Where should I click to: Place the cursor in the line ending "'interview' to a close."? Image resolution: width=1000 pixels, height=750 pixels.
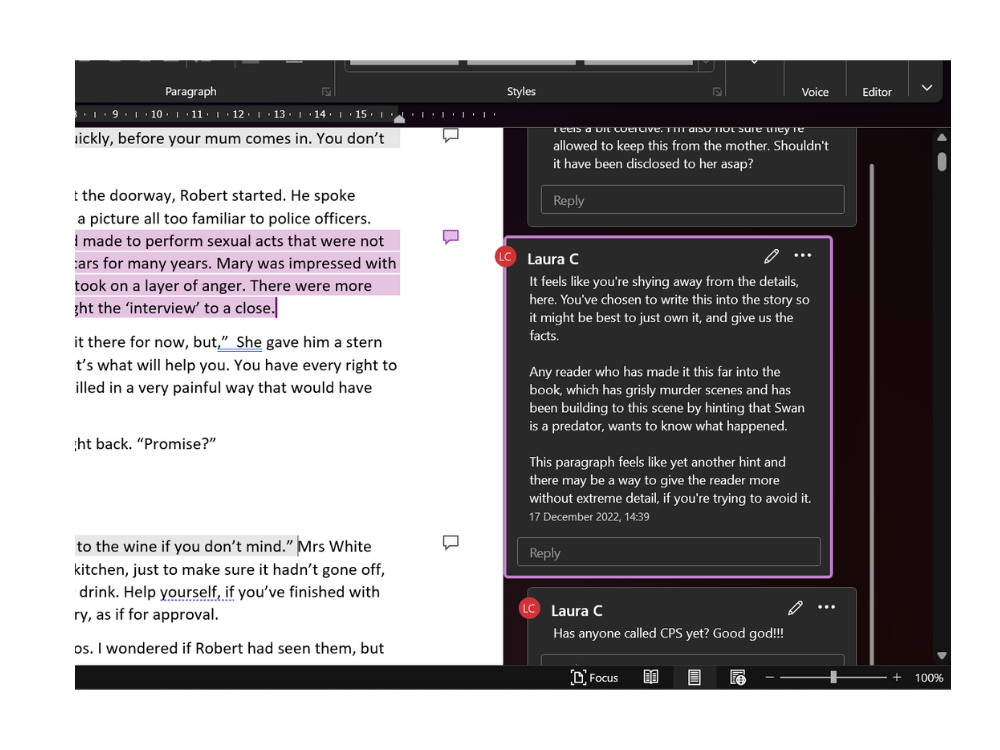click(176, 308)
